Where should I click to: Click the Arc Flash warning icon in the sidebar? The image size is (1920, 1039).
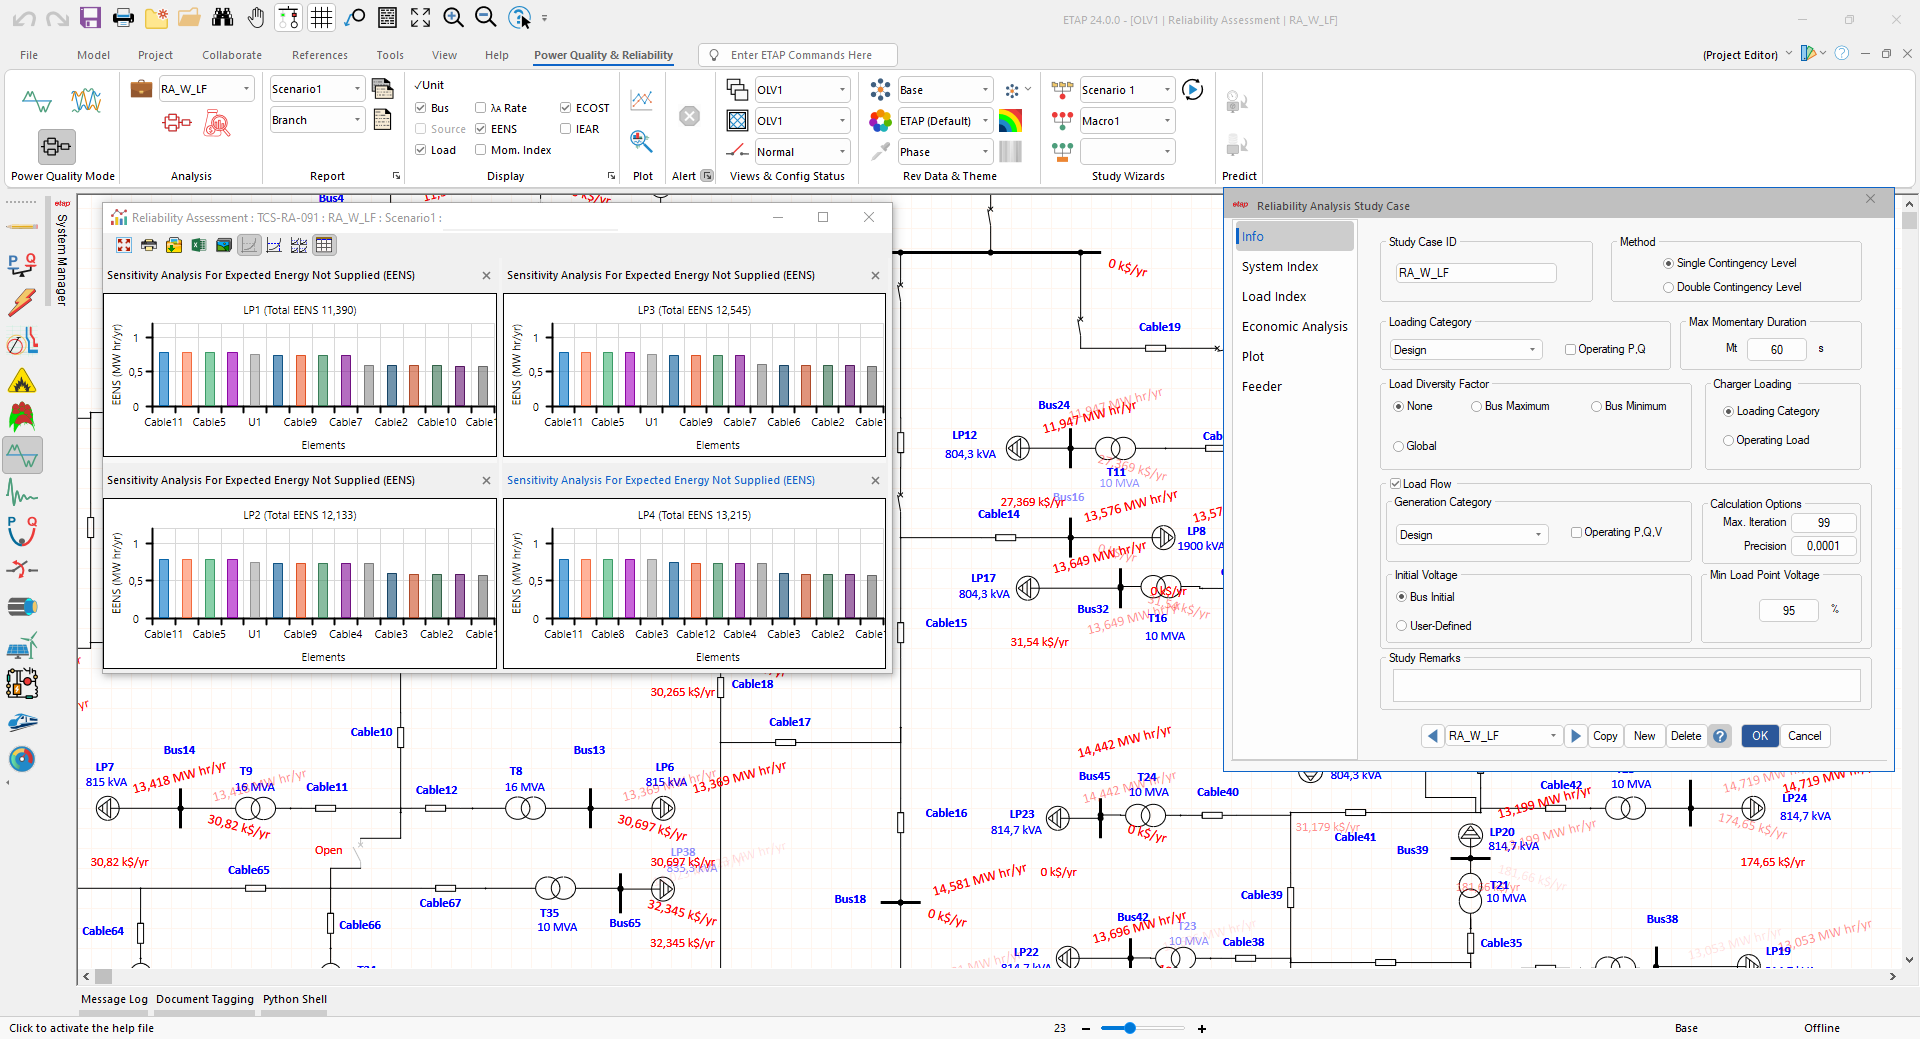point(22,379)
